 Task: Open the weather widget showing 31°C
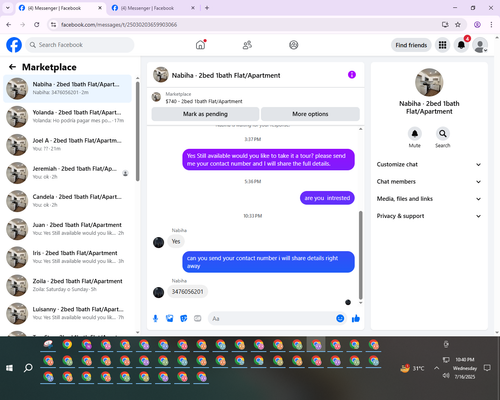click(413, 368)
